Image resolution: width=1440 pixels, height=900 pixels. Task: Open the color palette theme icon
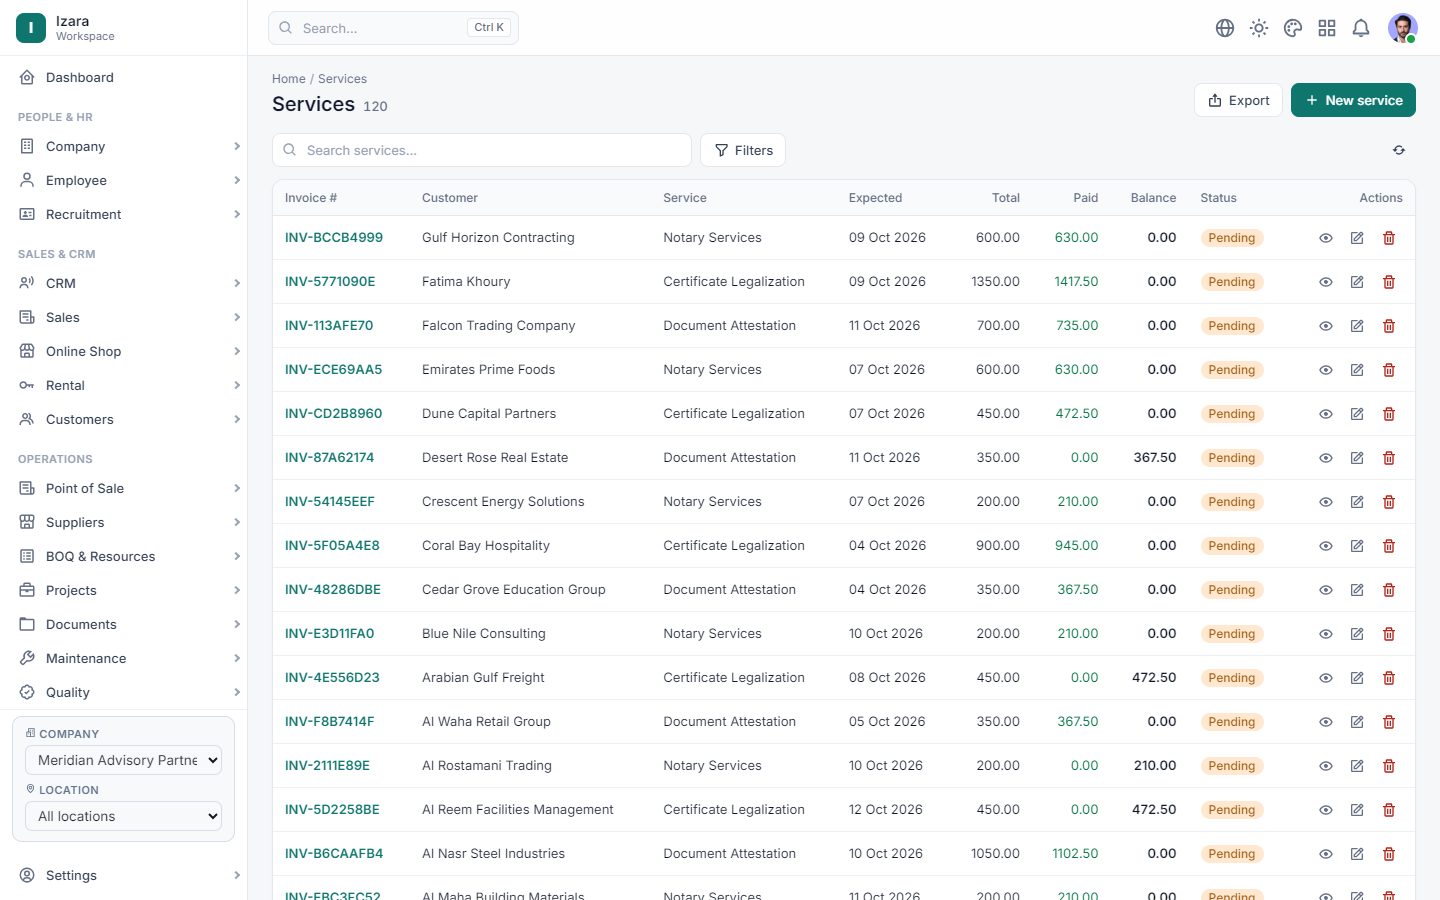pos(1293,28)
